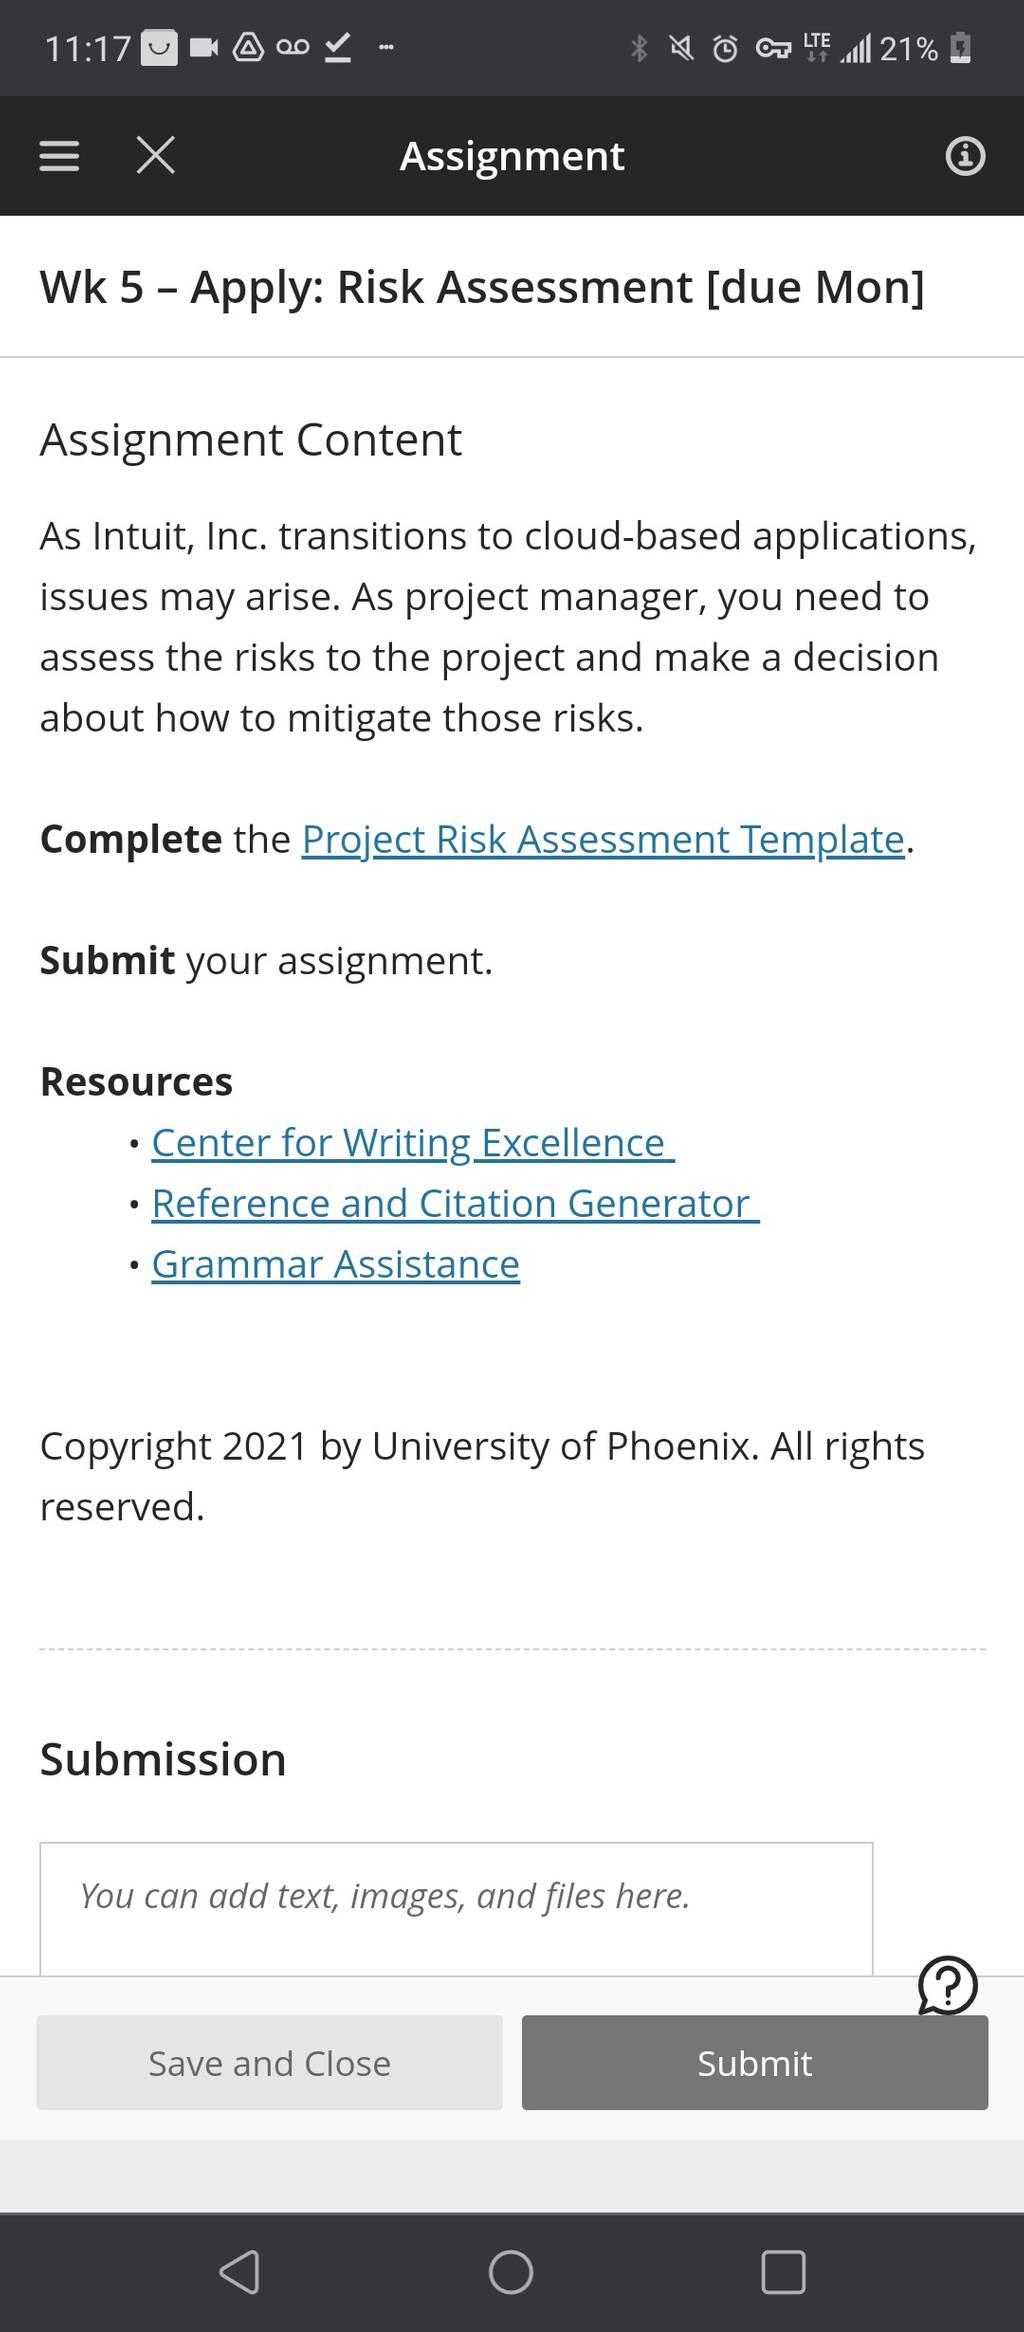Tap the help chat bubble icon
This screenshot has height=2332, width=1024.
(x=947, y=1985)
